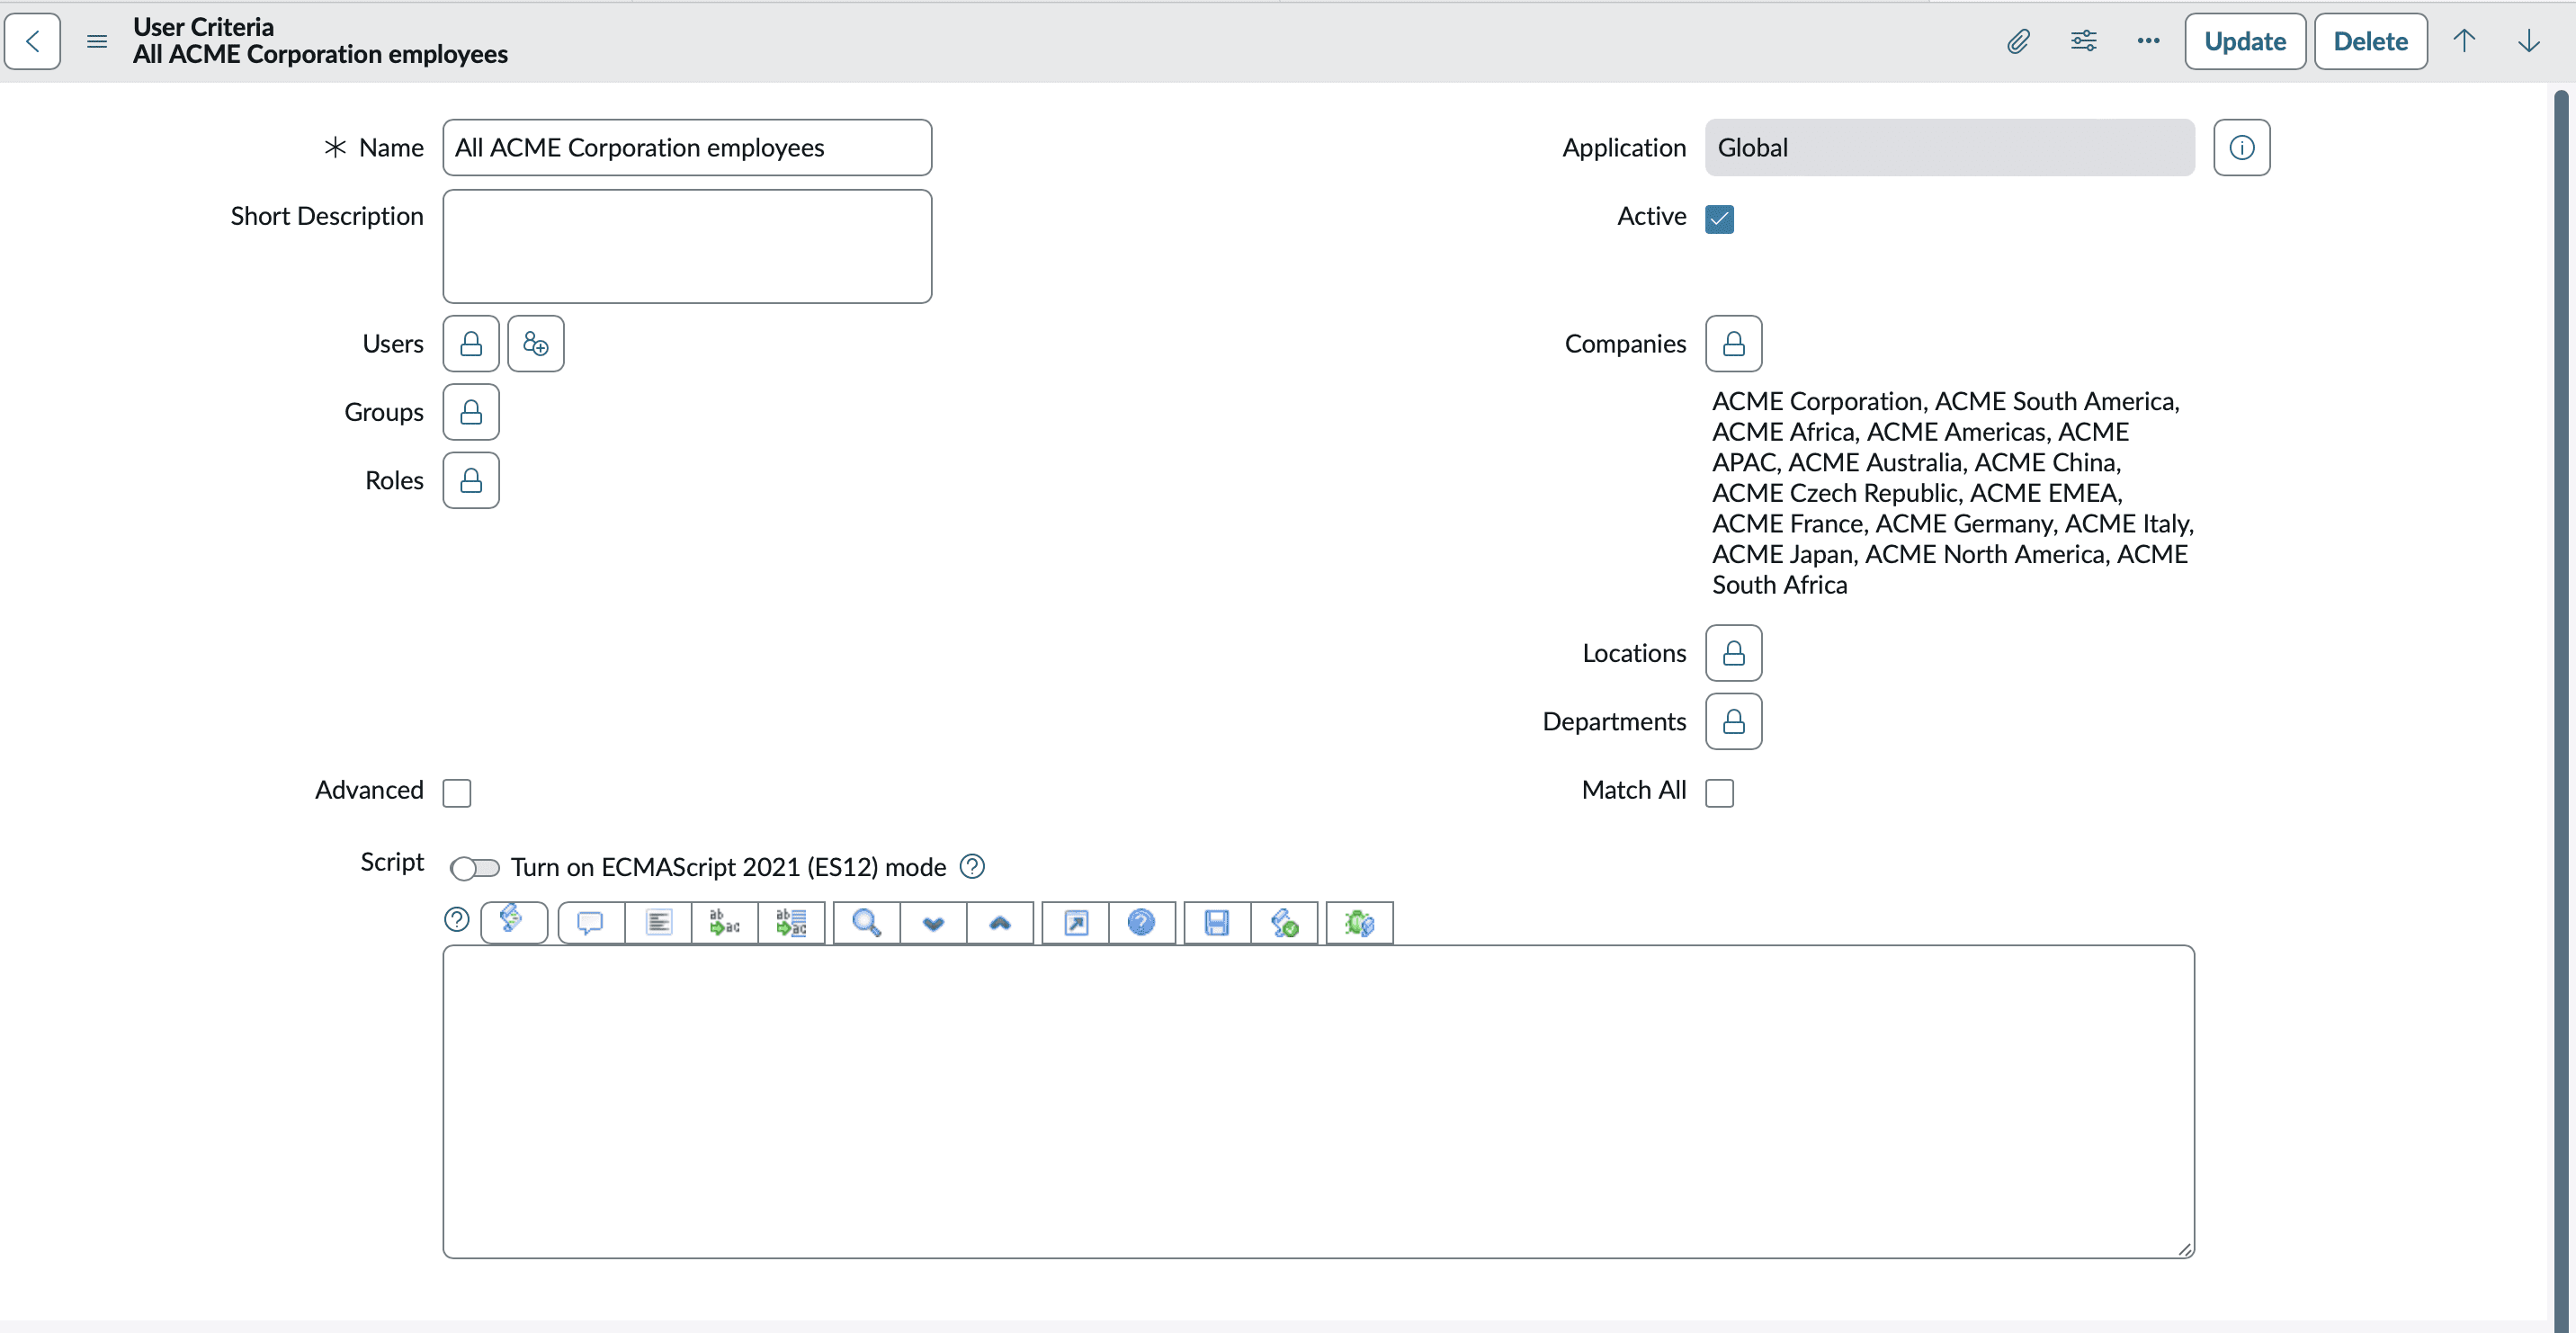The image size is (2576, 1333).
Task: Click the Update button
Action: (2244, 41)
